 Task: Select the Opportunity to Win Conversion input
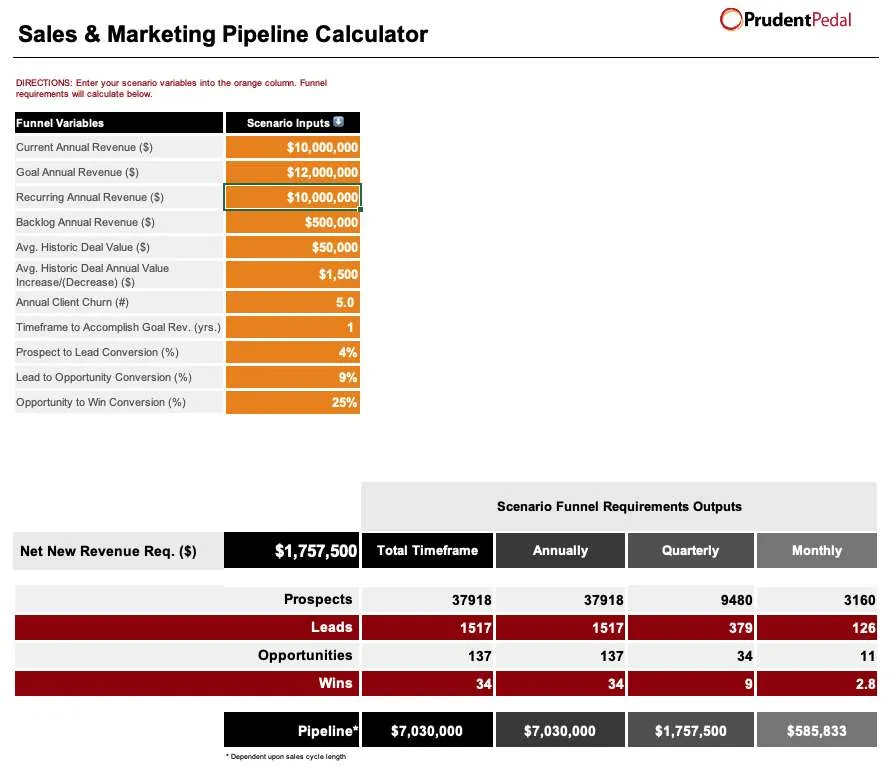[292, 402]
